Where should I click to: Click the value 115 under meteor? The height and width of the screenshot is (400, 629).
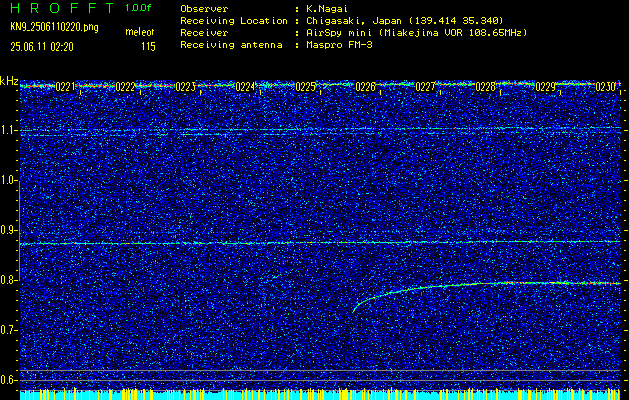pyautogui.click(x=148, y=47)
